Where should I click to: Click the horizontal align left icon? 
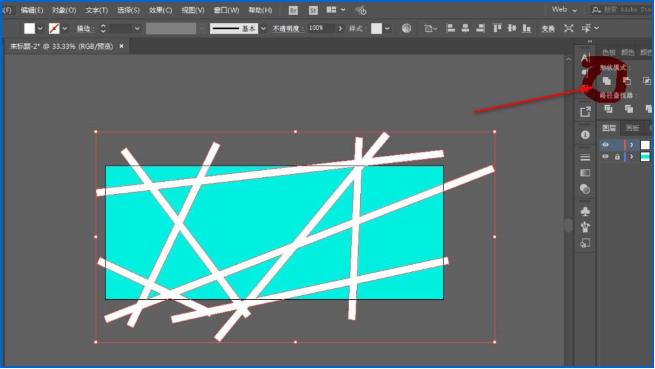tap(450, 28)
